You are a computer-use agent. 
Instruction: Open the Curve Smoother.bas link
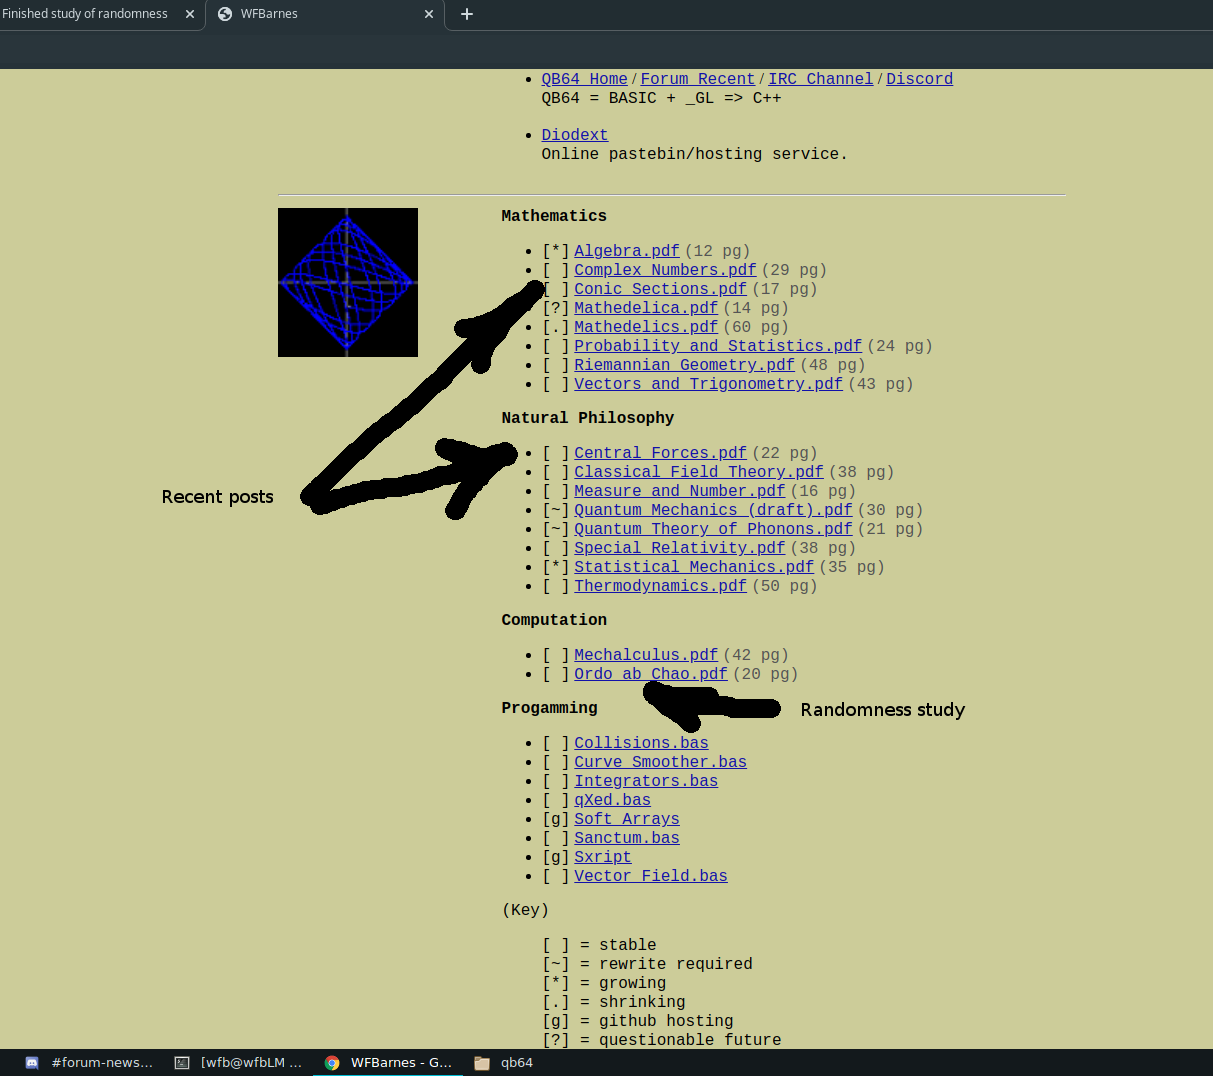coord(660,762)
